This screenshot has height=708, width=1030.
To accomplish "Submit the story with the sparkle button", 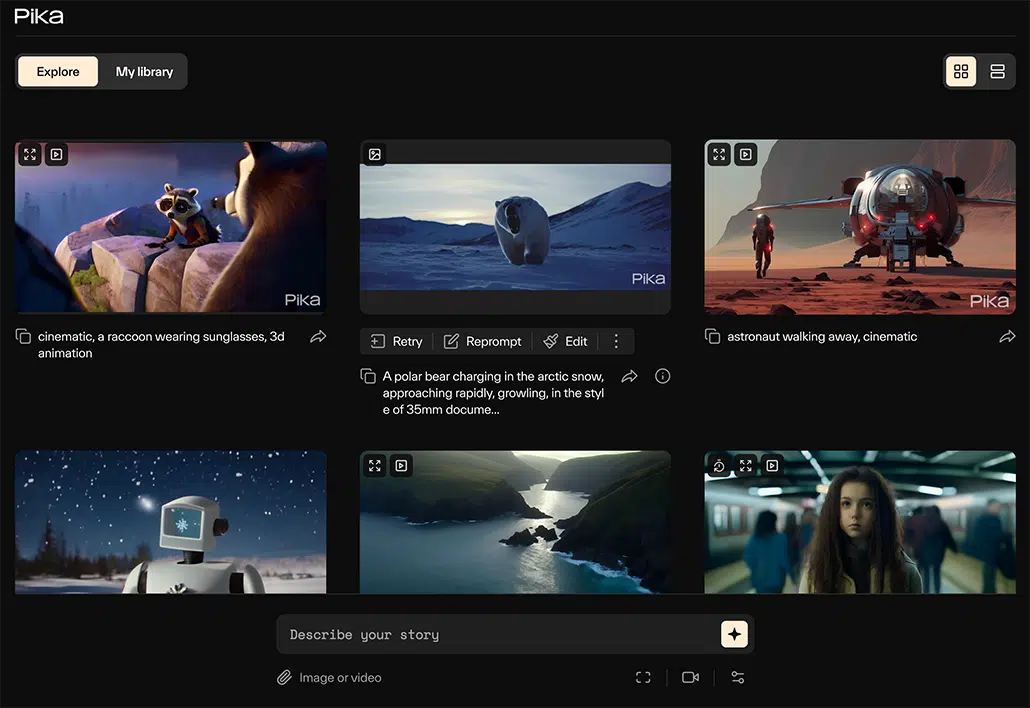I will (x=734, y=634).
